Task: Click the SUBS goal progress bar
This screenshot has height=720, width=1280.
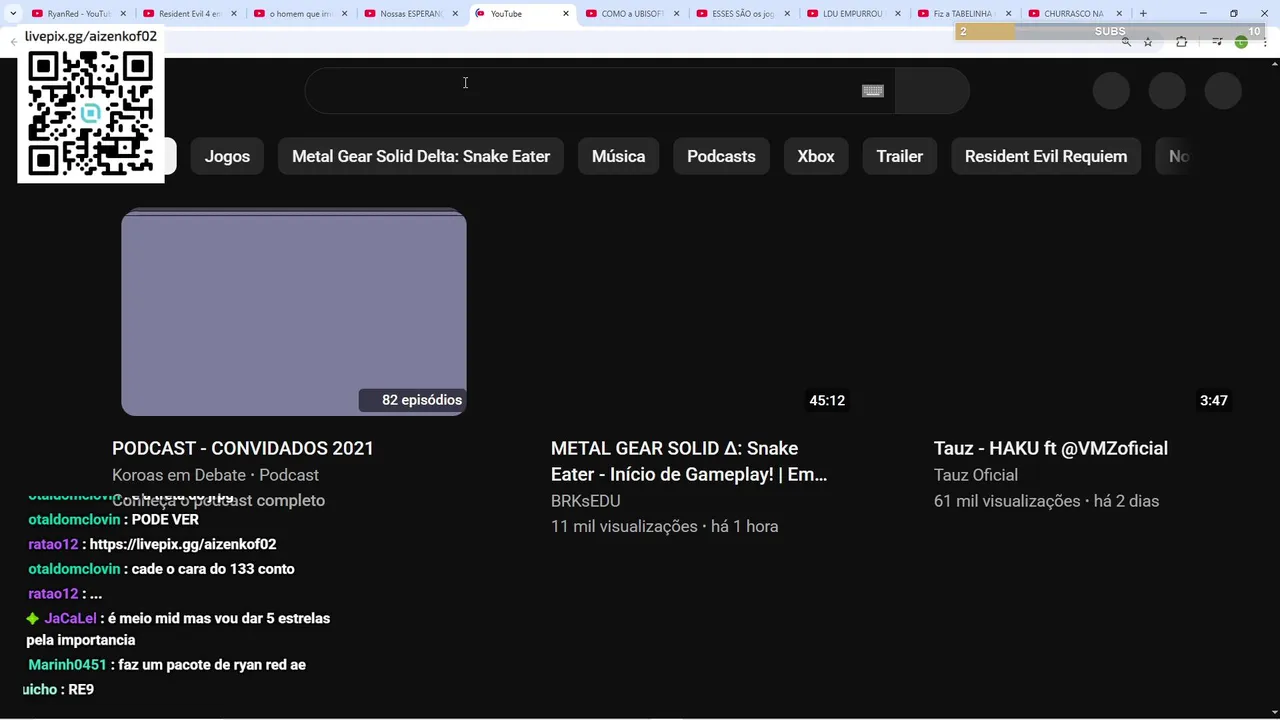Action: click(1110, 31)
